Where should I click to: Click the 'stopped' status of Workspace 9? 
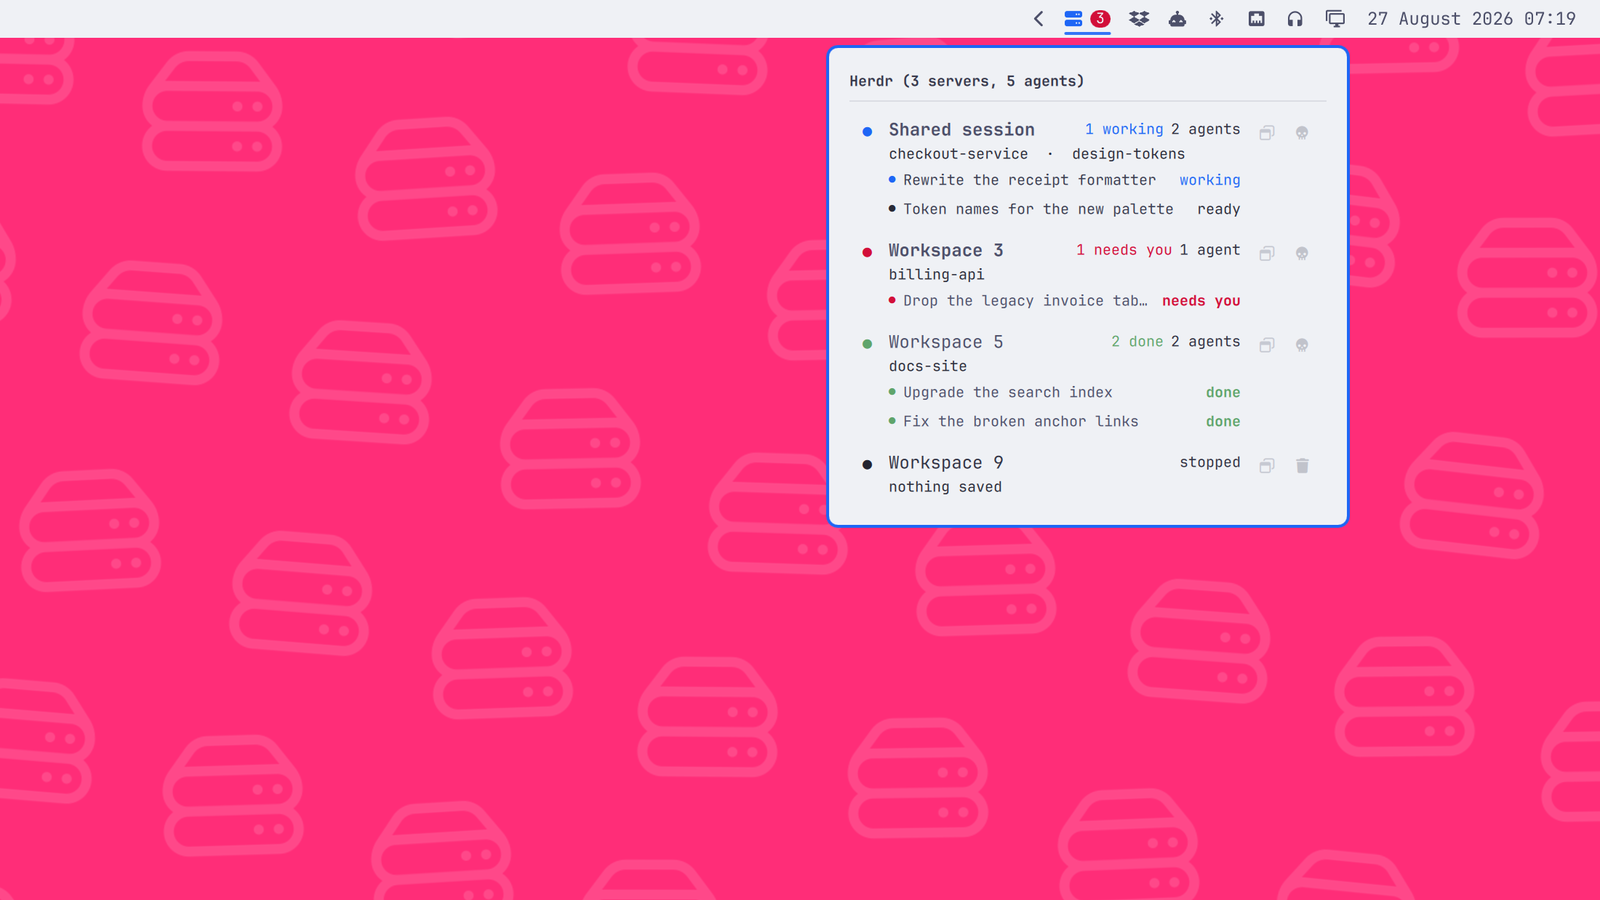[1210, 462]
